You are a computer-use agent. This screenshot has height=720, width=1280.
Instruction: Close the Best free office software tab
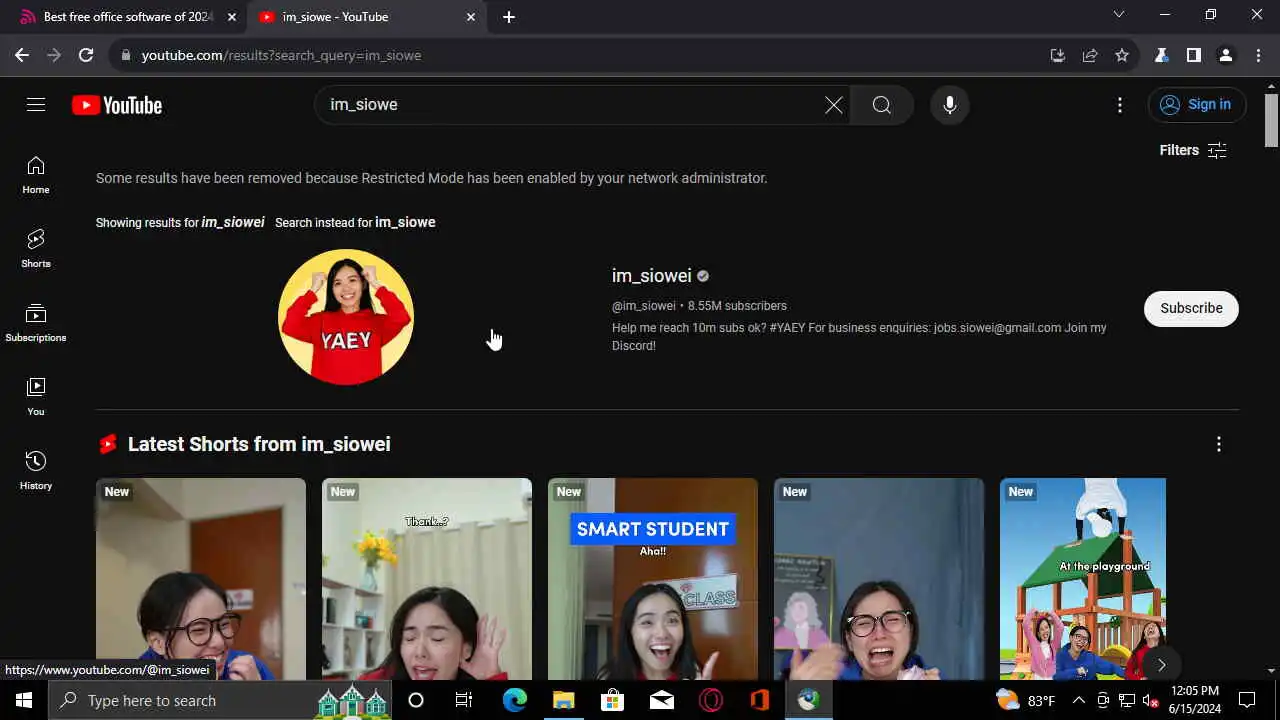[x=232, y=17]
